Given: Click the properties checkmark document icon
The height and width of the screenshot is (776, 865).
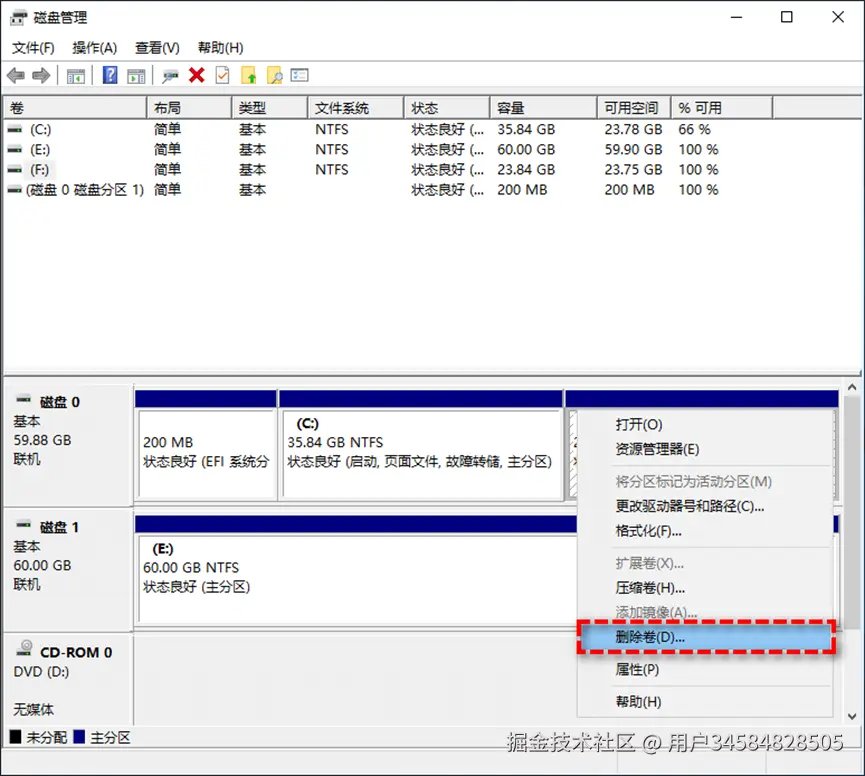Looking at the screenshot, I should pyautogui.click(x=222, y=75).
